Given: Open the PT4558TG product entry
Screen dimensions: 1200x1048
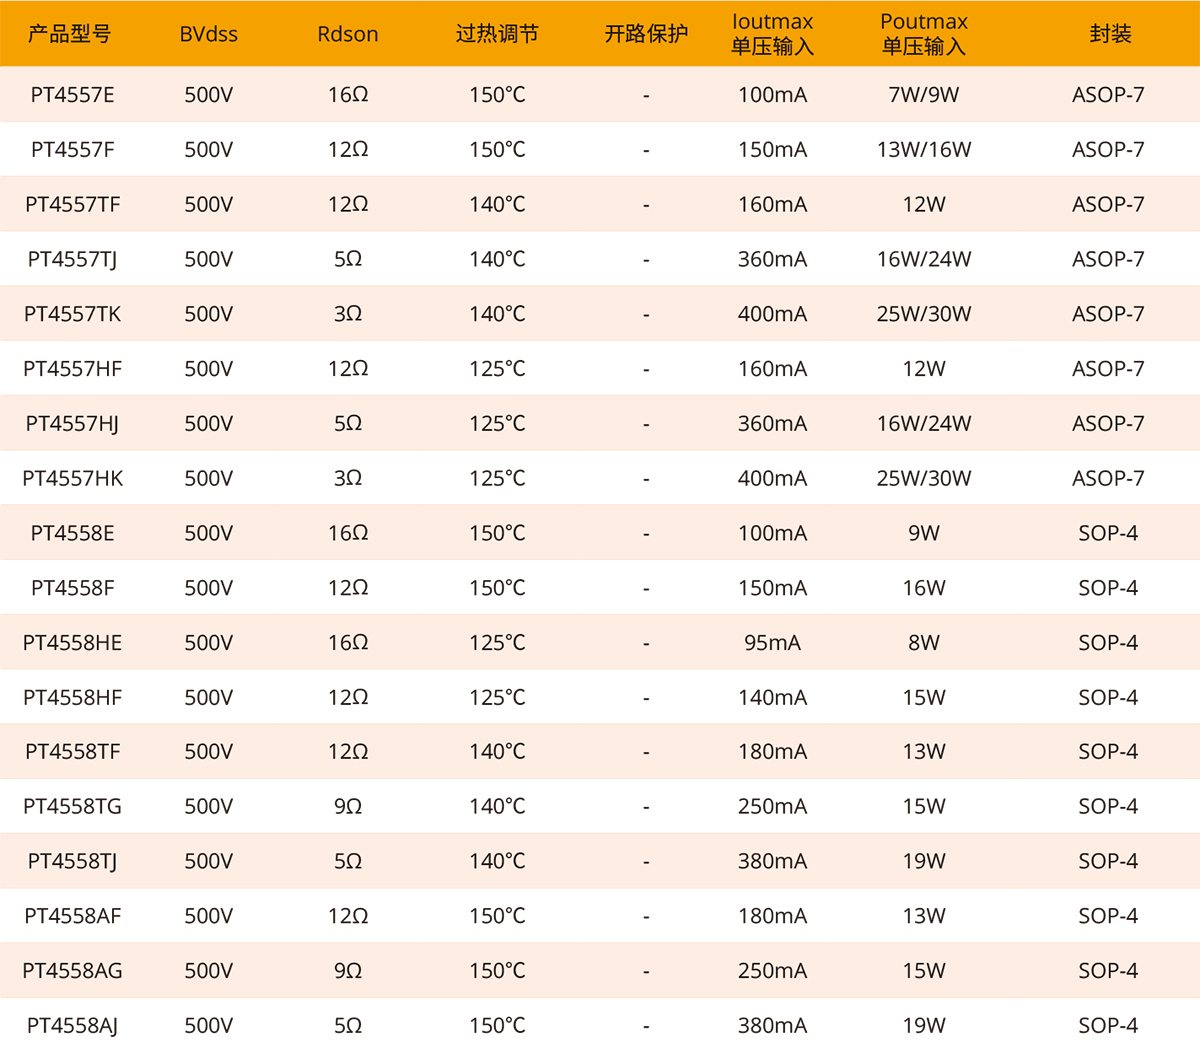Looking at the screenshot, I should tap(72, 806).
